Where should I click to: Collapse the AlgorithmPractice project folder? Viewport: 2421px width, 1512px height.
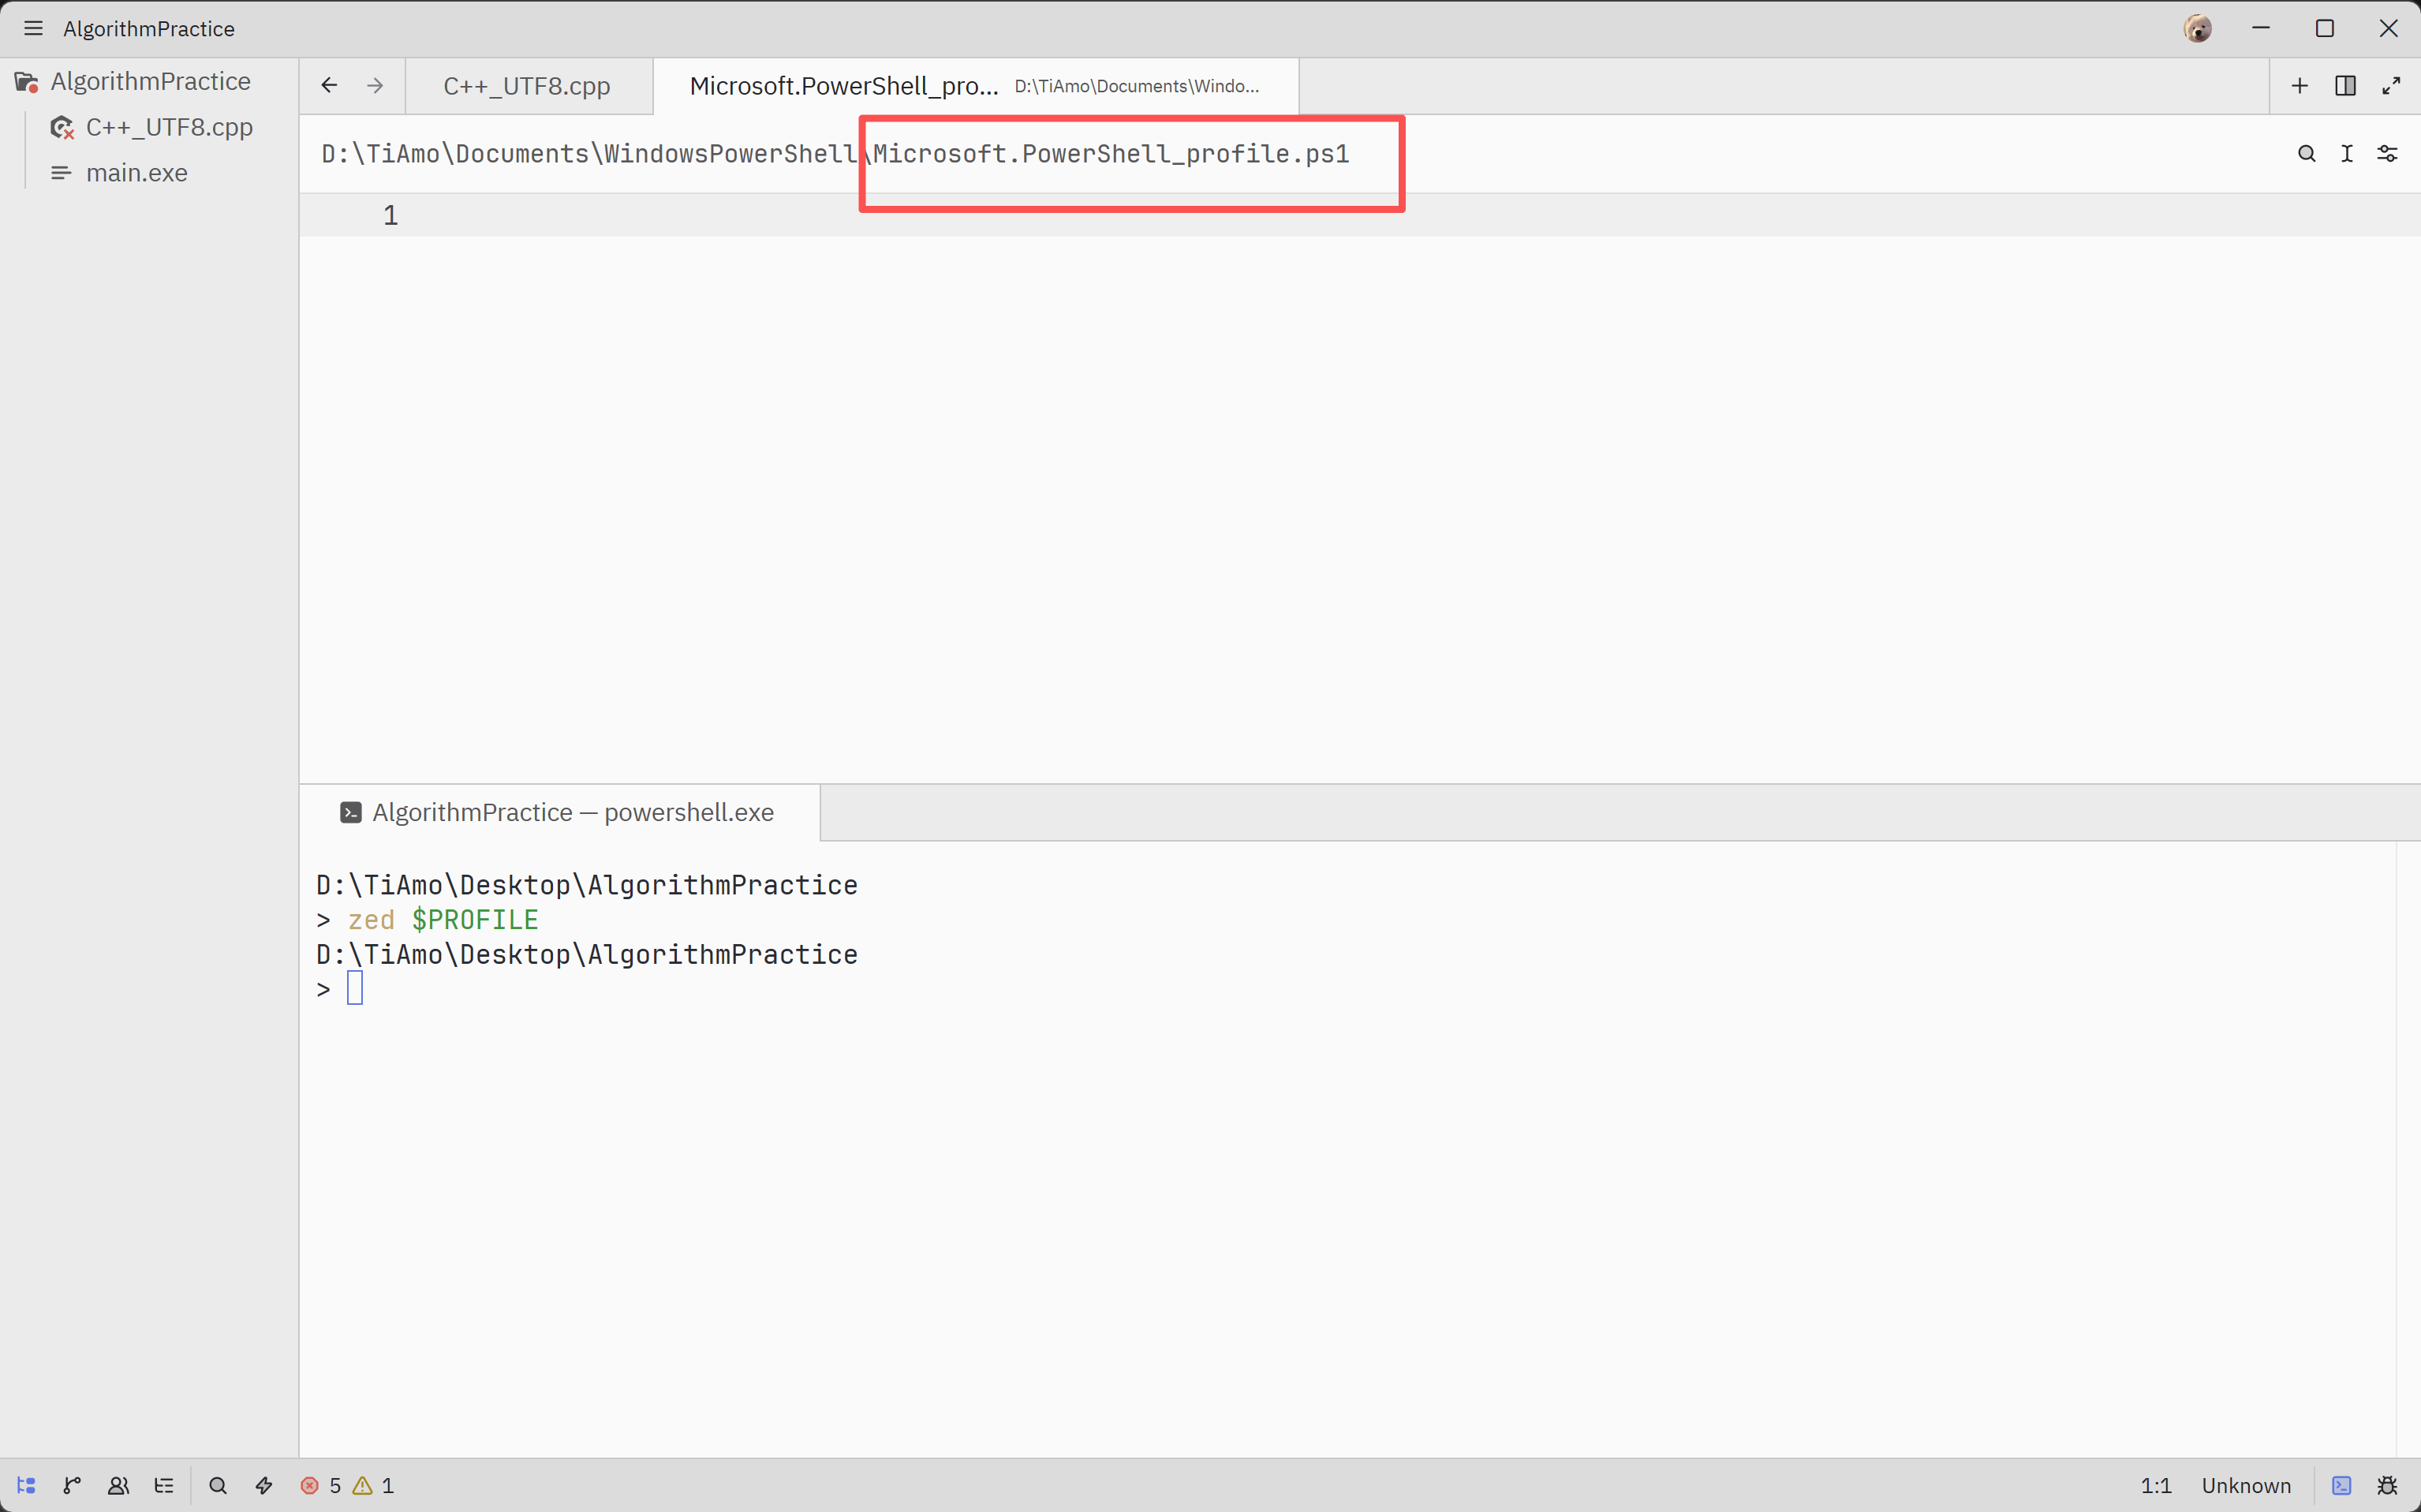(x=149, y=81)
